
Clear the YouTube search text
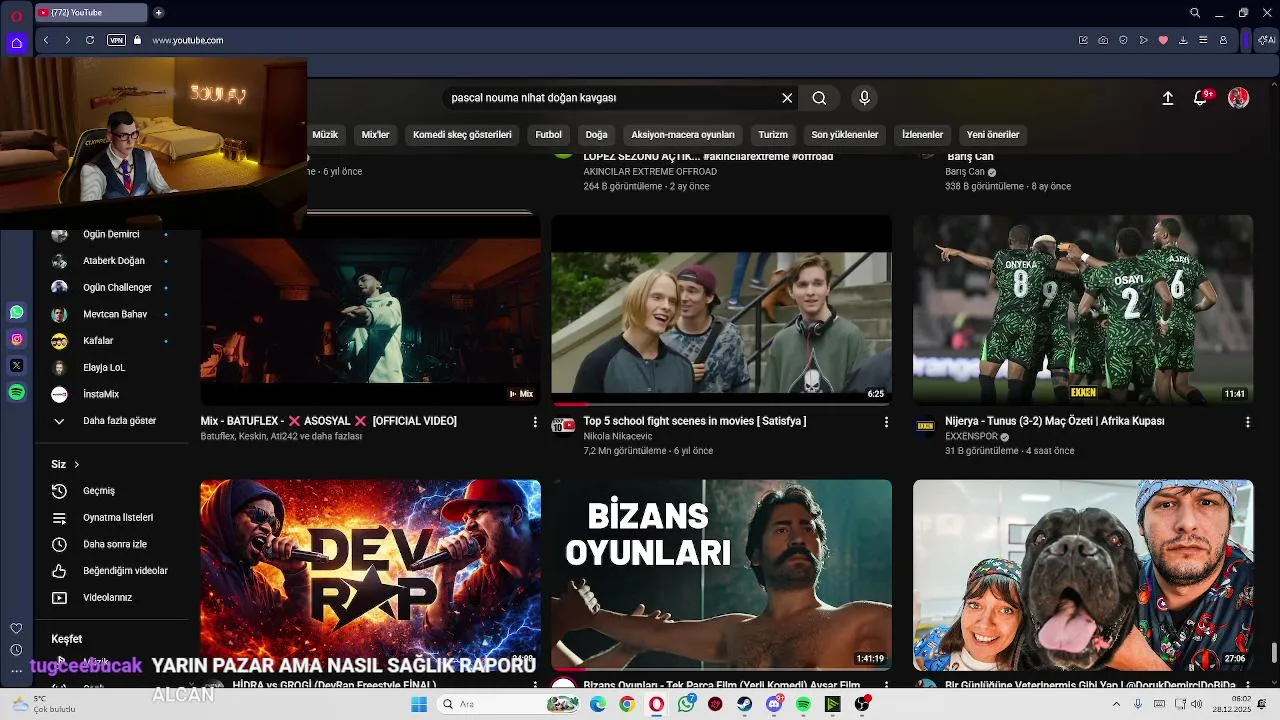tap(787, 98)
